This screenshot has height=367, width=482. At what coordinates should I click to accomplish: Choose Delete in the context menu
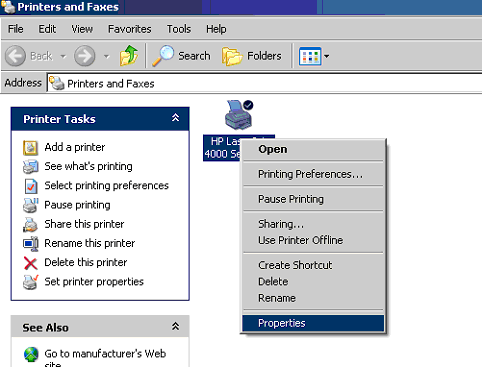(x=313, y=282)
